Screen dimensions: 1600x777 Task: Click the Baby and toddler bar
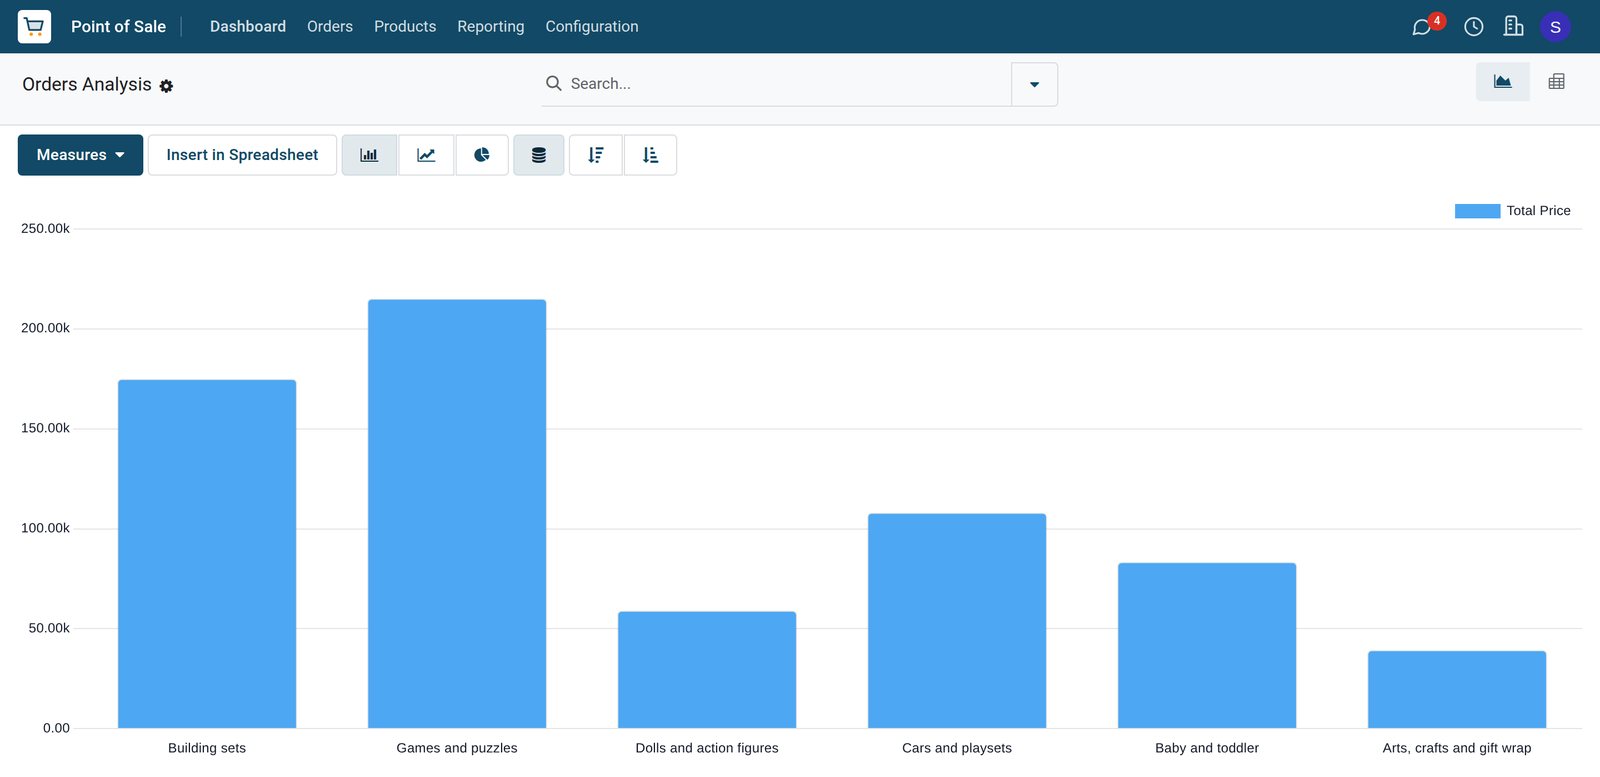[1207, 645]
